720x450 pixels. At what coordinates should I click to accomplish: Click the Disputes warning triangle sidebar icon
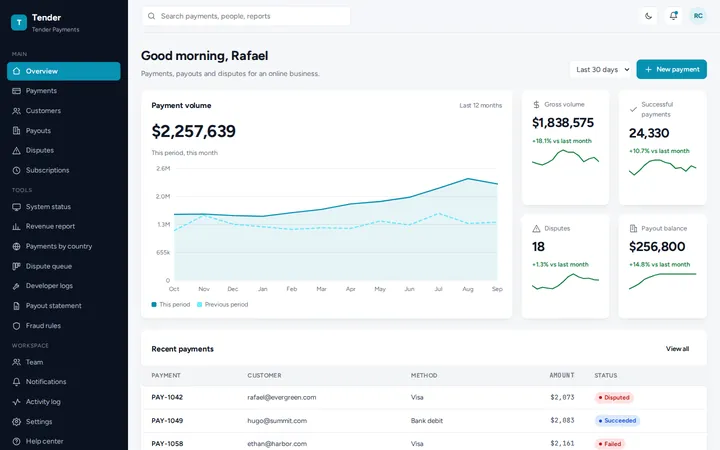[x=17, y=151]
